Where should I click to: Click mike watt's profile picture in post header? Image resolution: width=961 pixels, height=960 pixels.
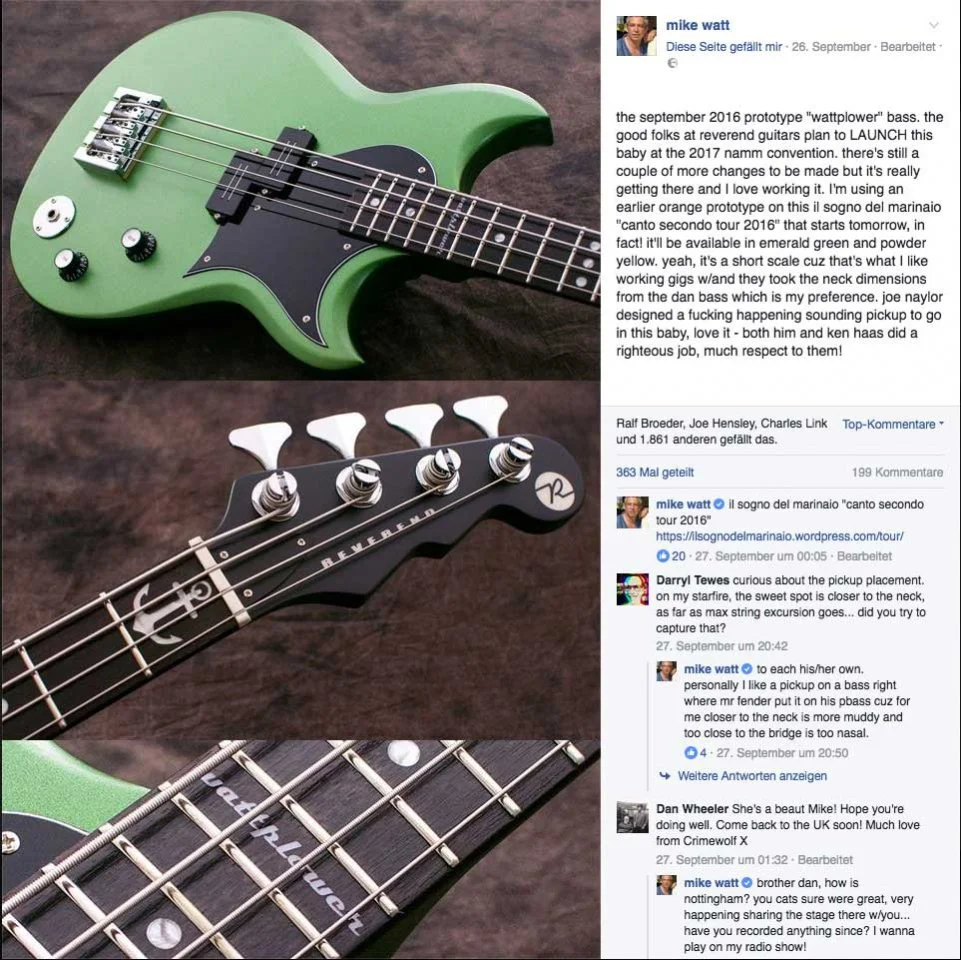[x=636, y=36]
